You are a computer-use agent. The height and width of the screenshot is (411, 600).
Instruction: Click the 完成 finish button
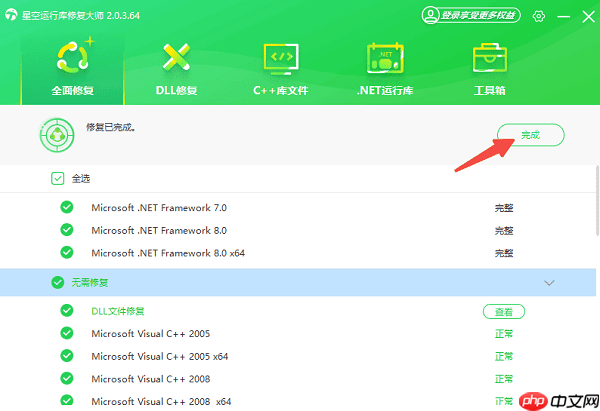[531, 135]
